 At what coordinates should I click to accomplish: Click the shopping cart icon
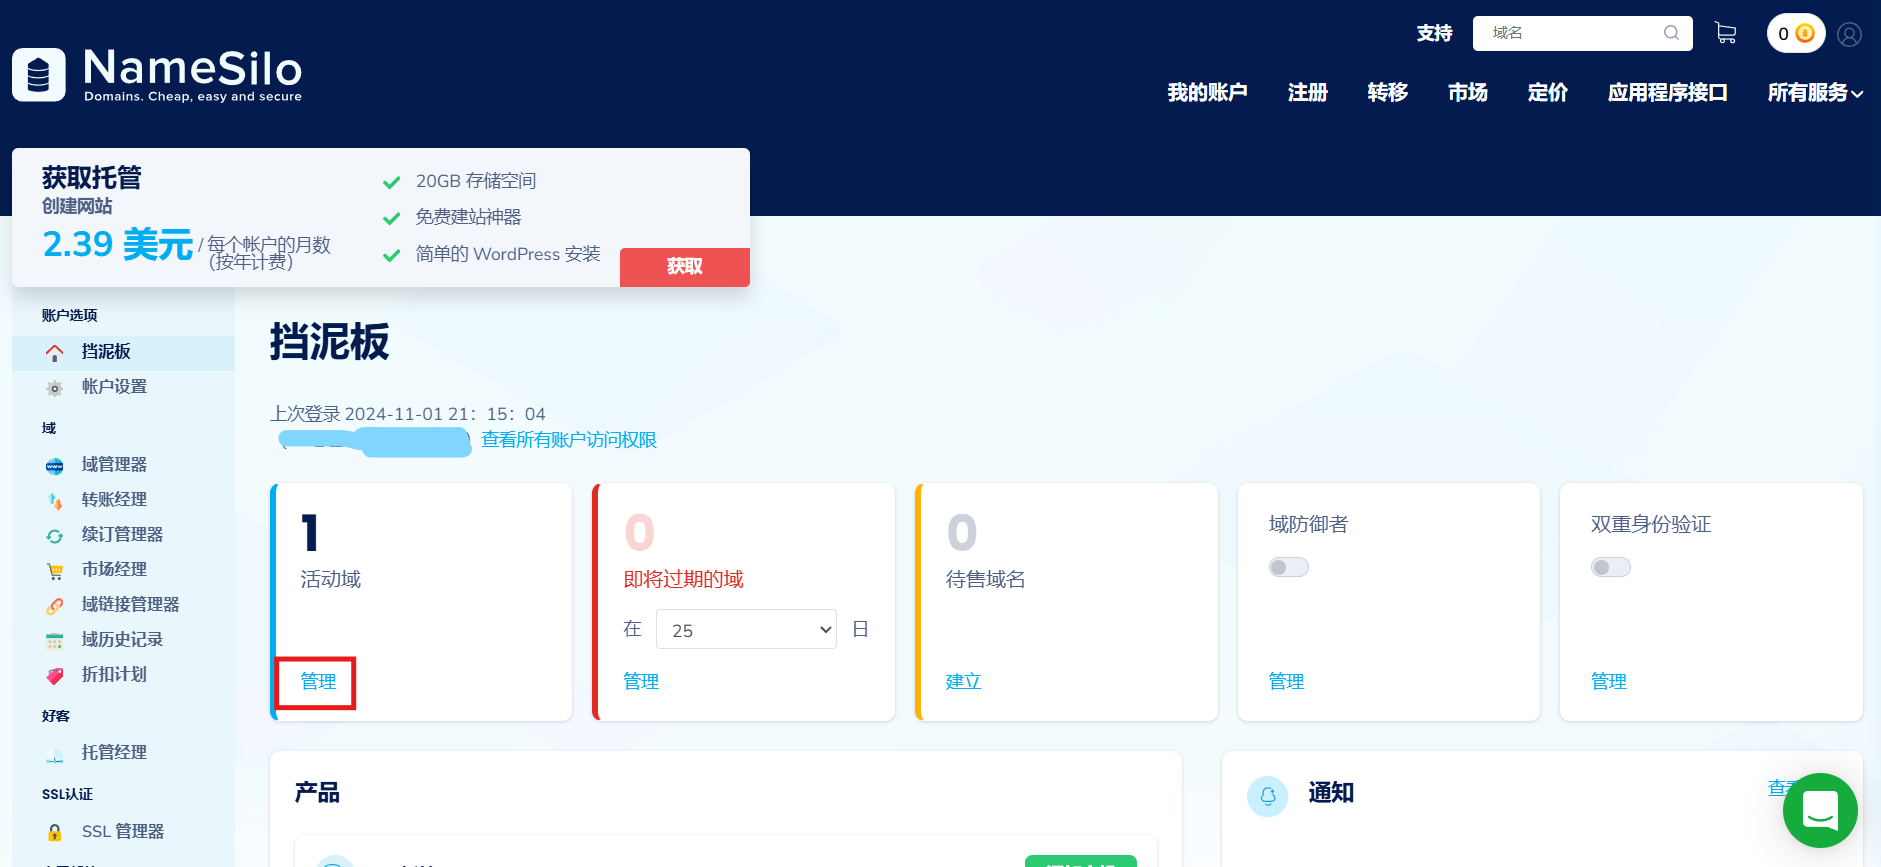[1725, 33]
